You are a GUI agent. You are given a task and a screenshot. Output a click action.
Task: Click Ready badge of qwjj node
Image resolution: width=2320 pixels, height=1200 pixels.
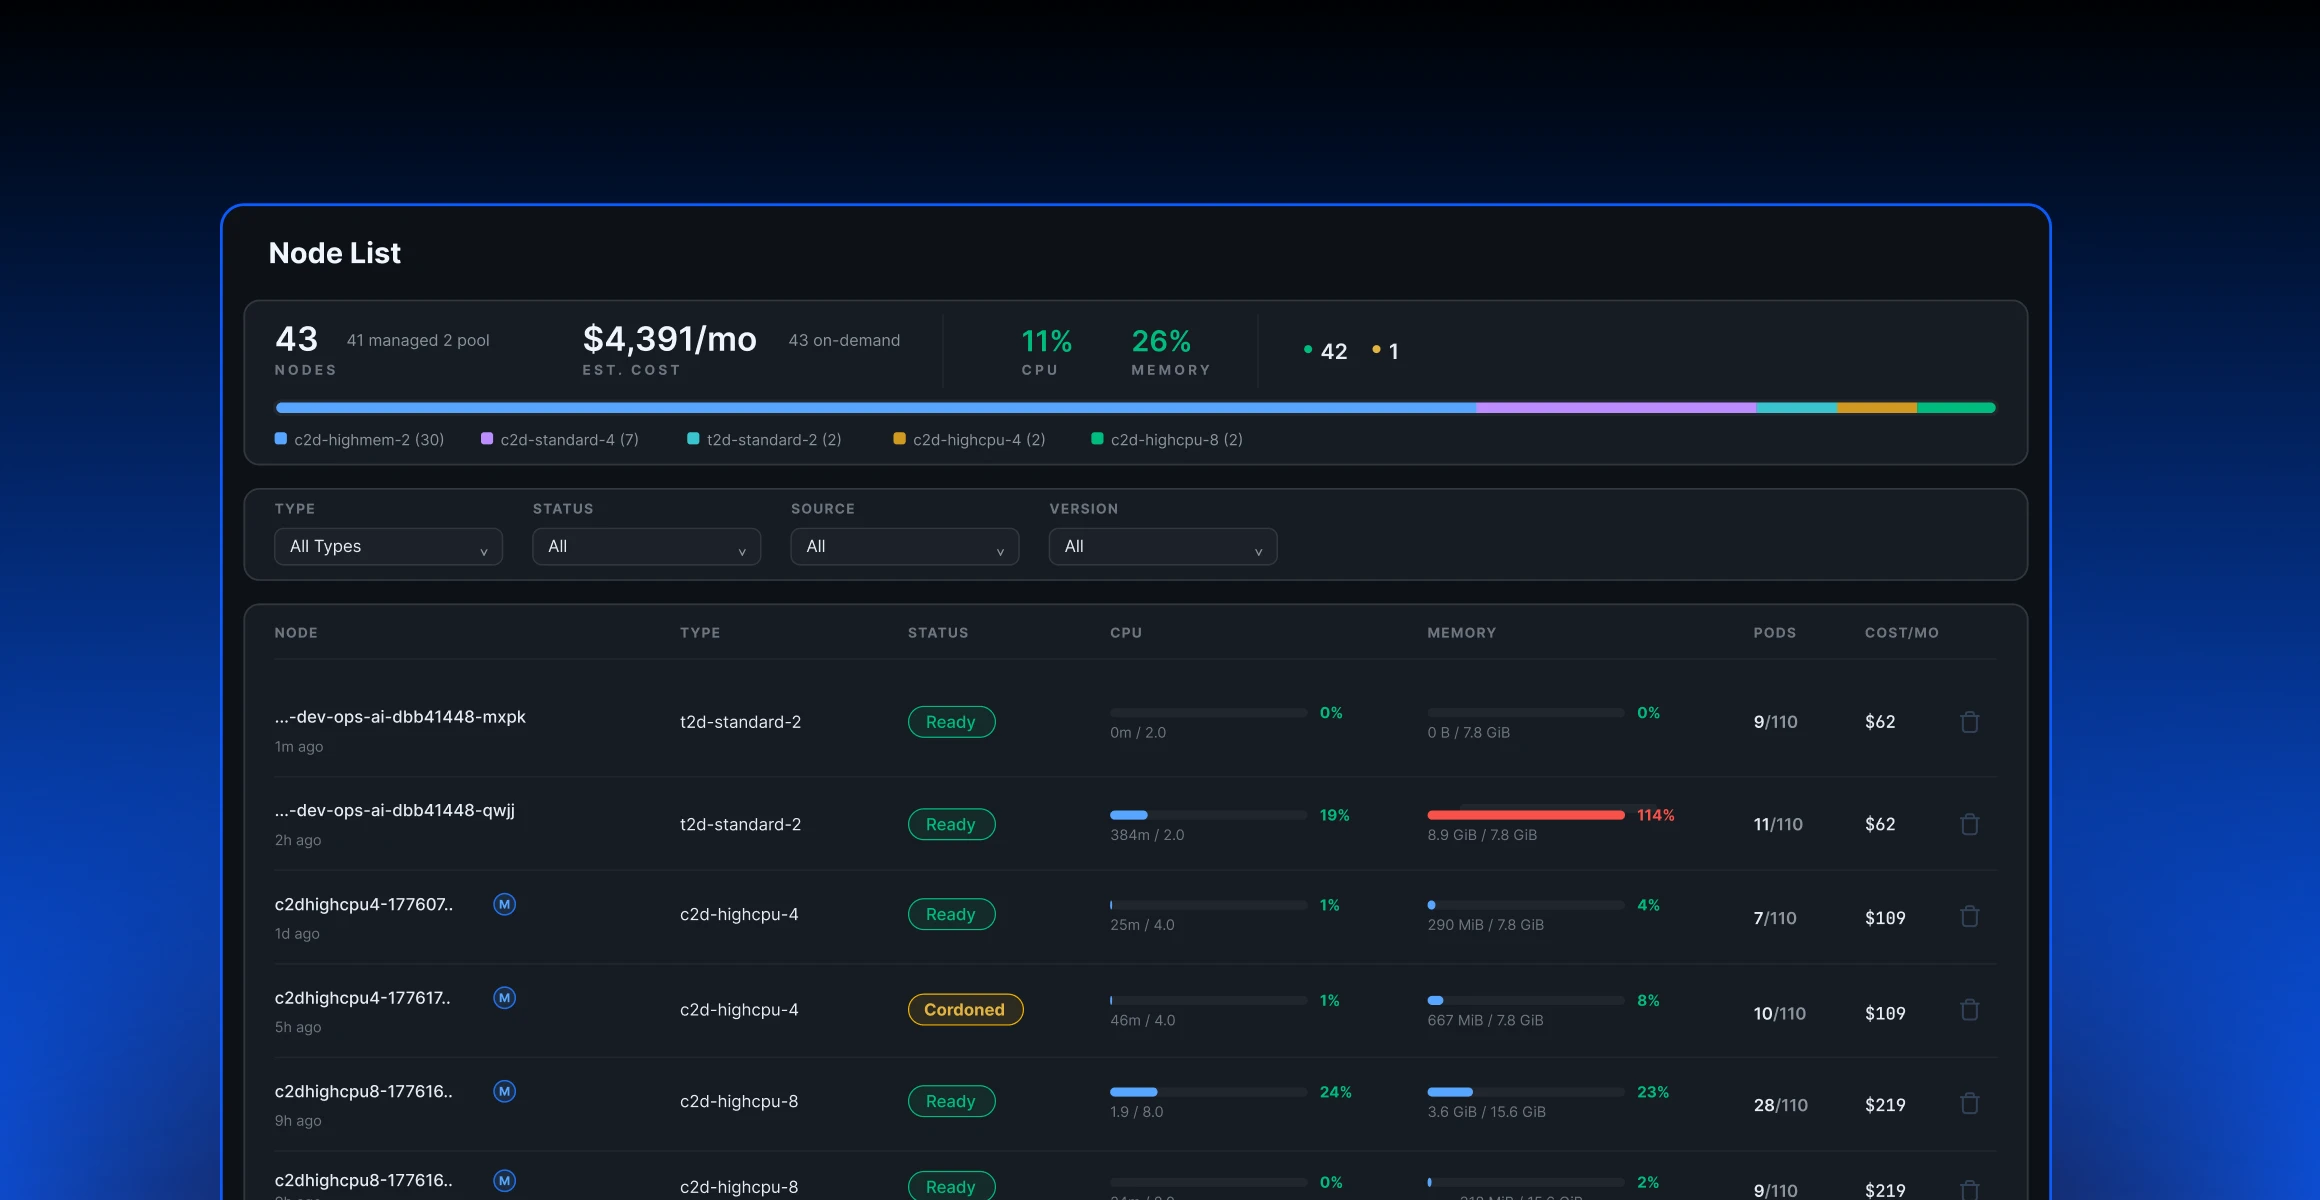(x=951, y=824)
